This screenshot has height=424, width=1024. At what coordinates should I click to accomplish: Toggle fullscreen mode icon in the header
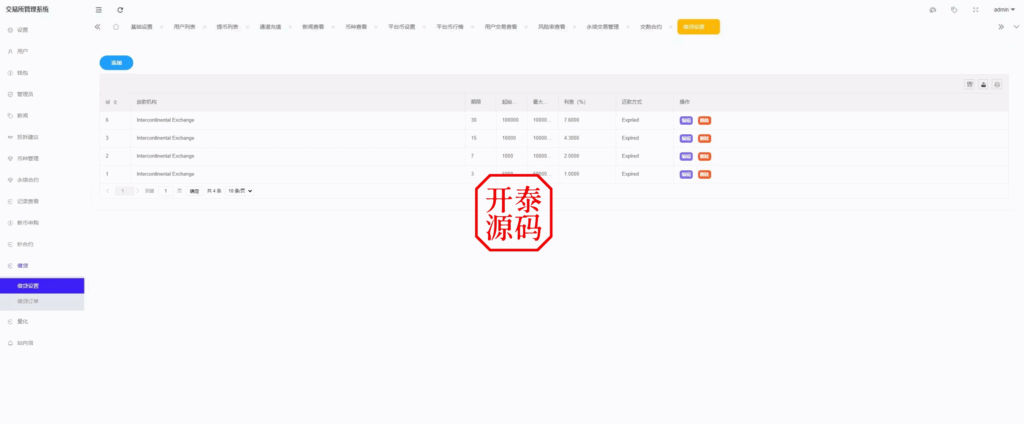(976, 9)
